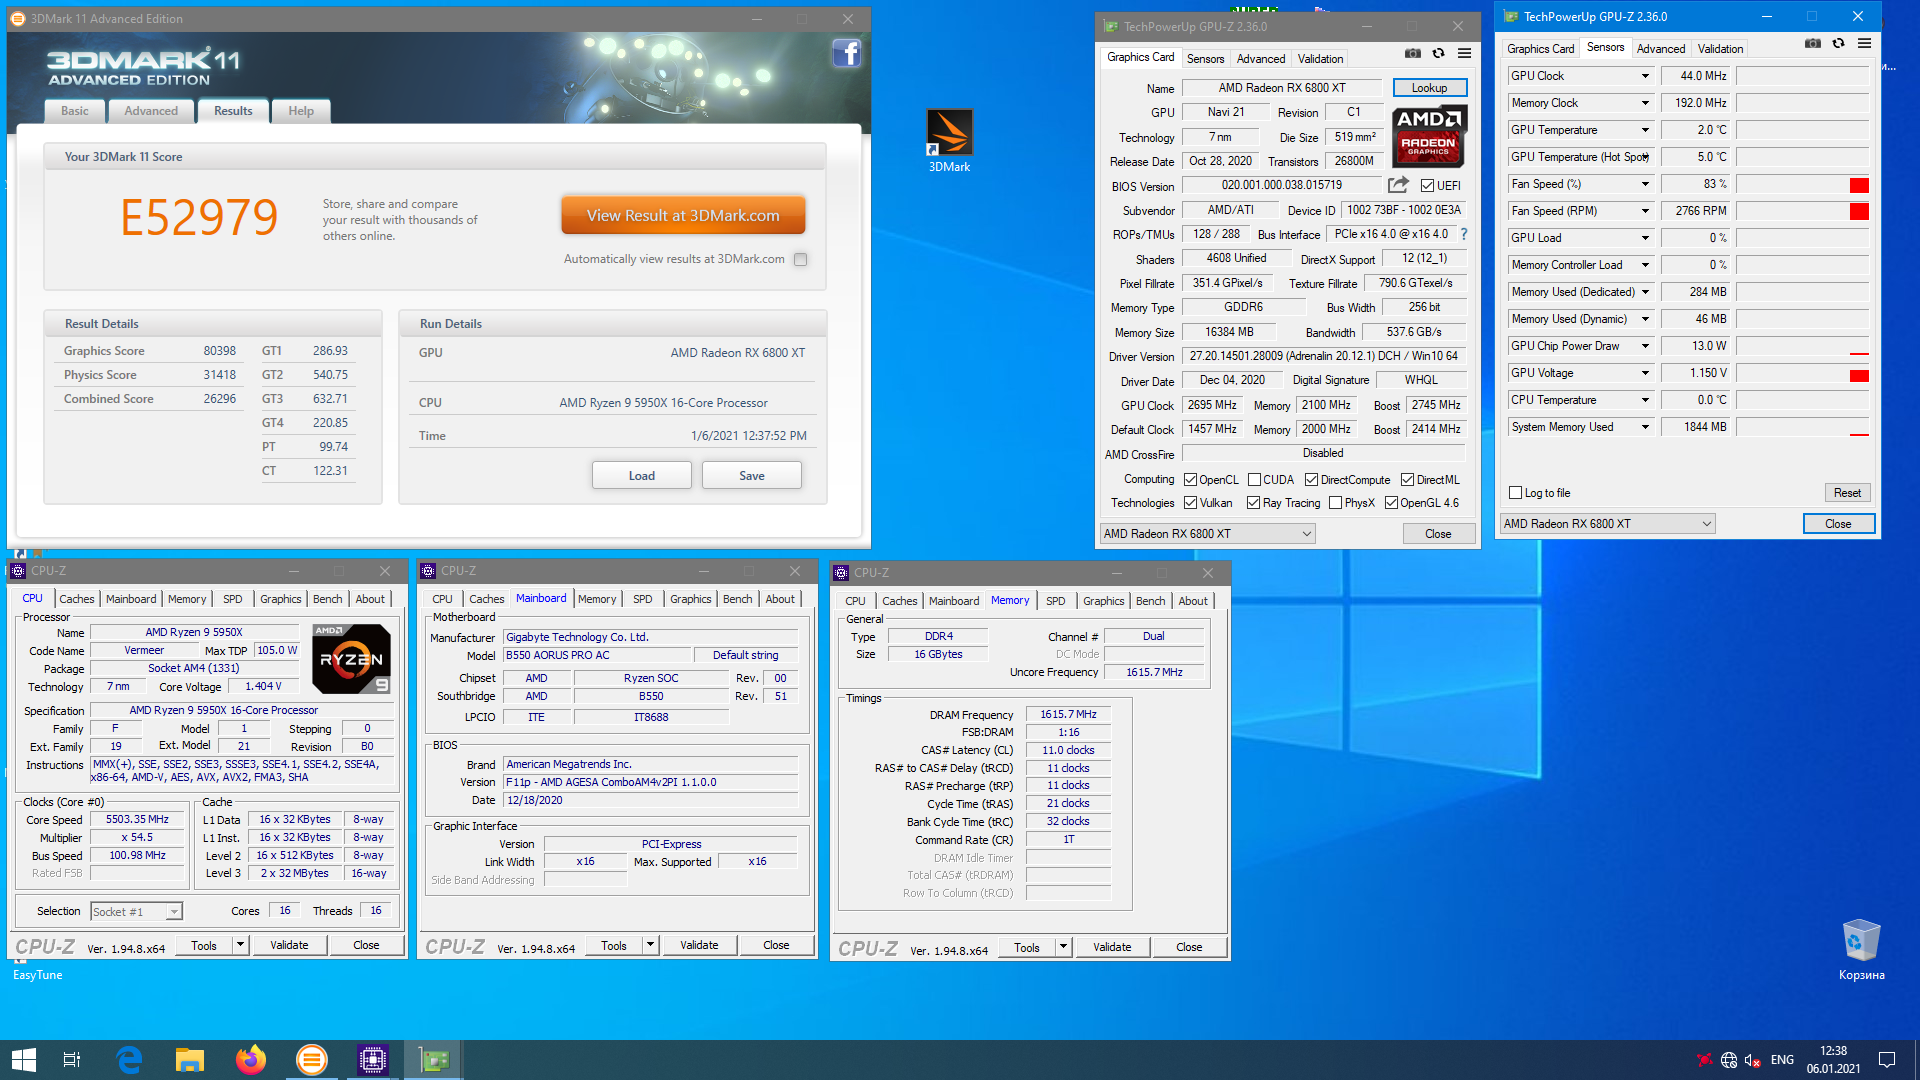Expand the GPU Chip Power Draw dropdown
The width and height of the screenshot is (1920, 1080).
click(1645, 346)
